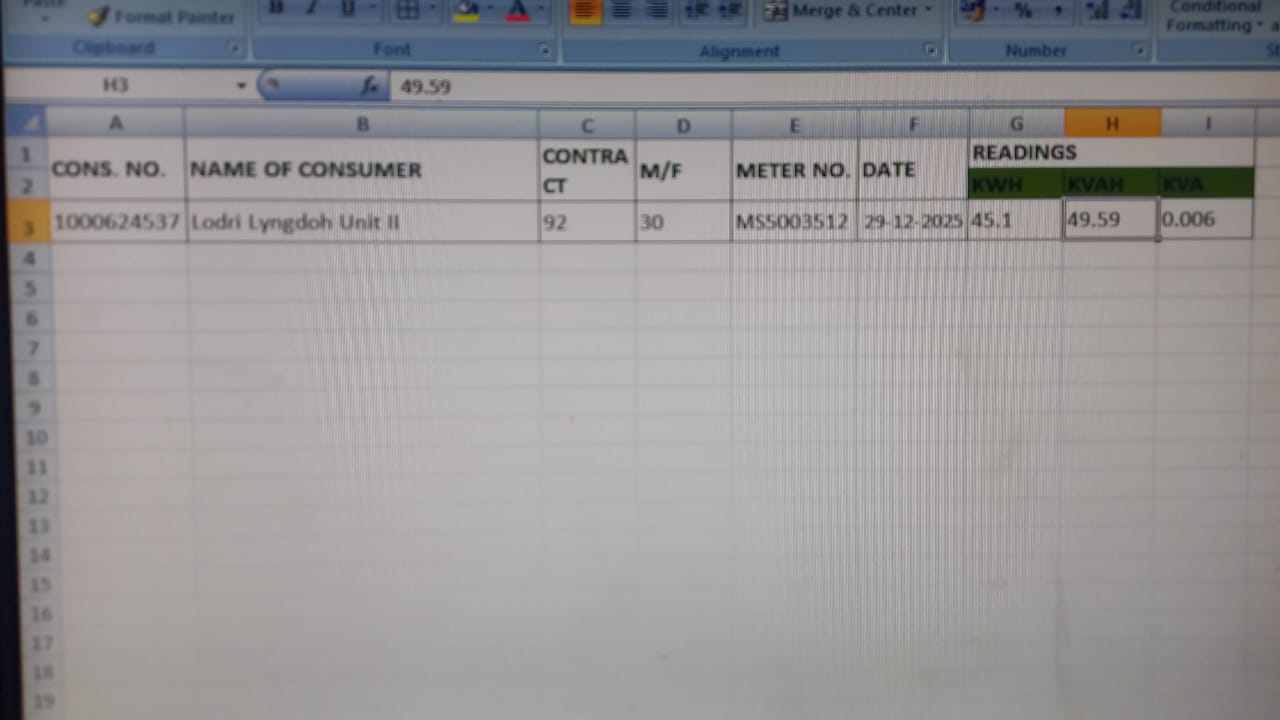Image resolution: width=1280 pixels, height=720 pixels.
Task: Open the Clipboard group dialog launcher
Action: click(x=234, y=48)
